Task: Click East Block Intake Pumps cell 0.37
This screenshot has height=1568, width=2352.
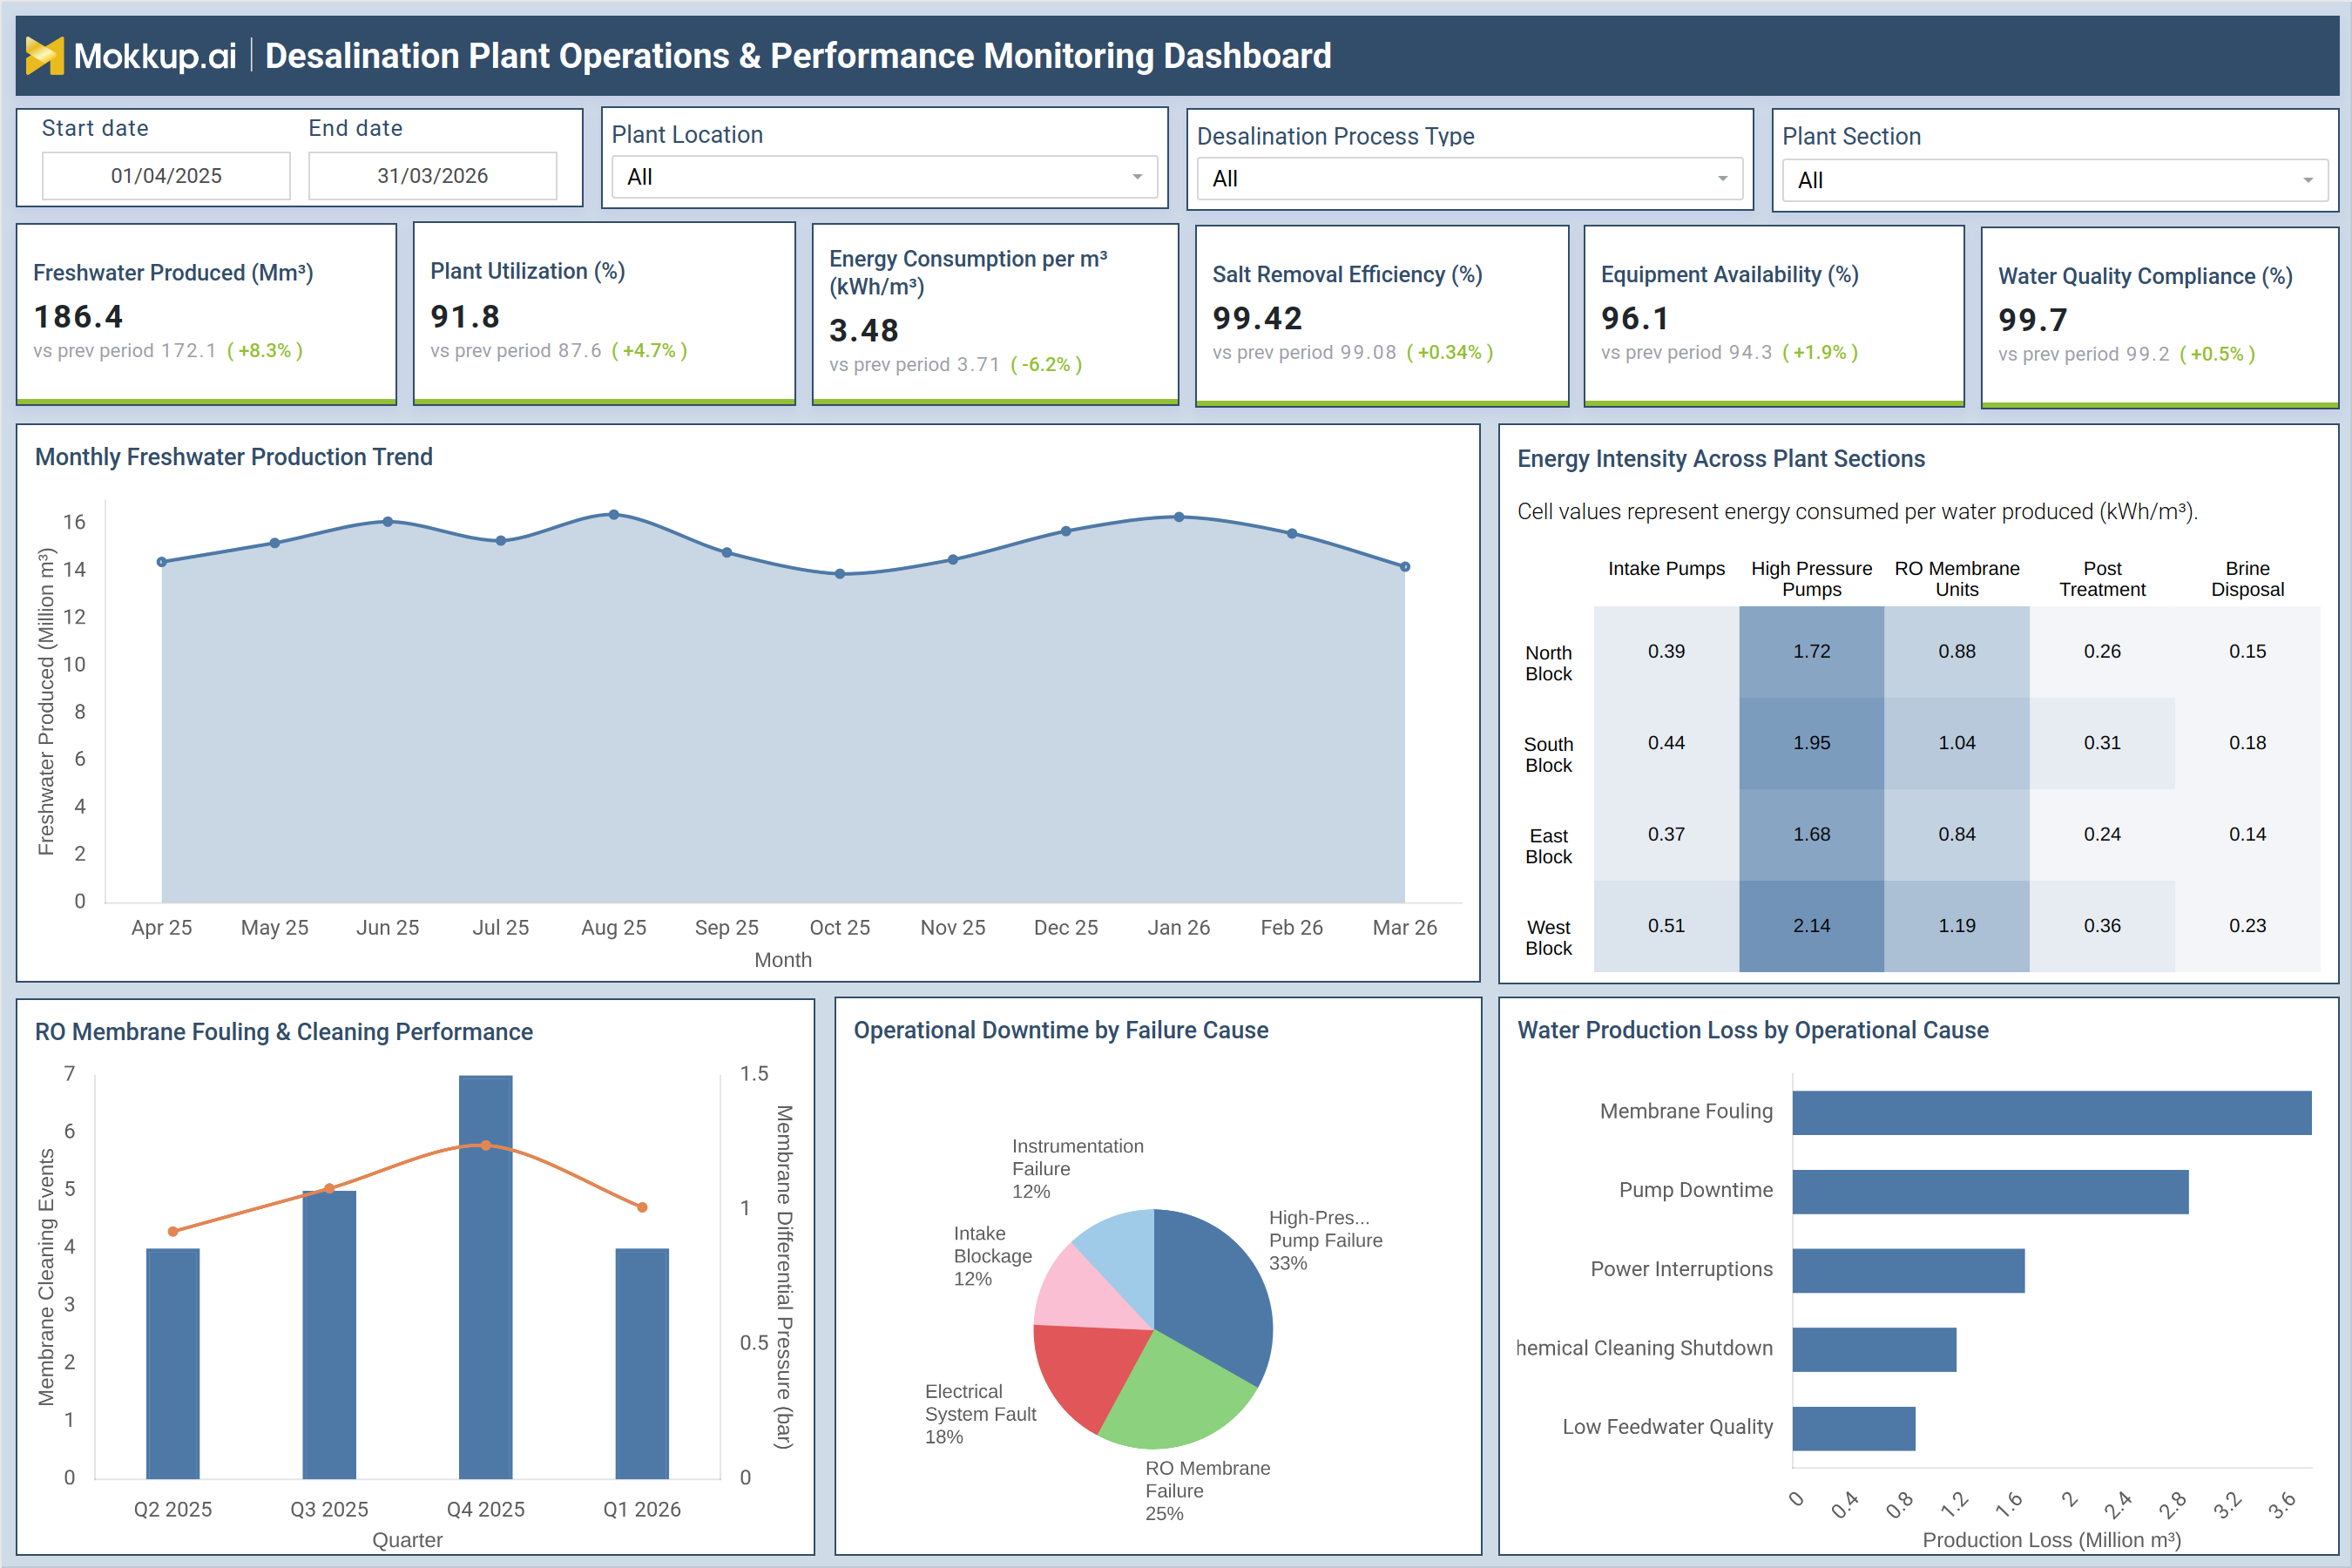Action: [1666, 834]
